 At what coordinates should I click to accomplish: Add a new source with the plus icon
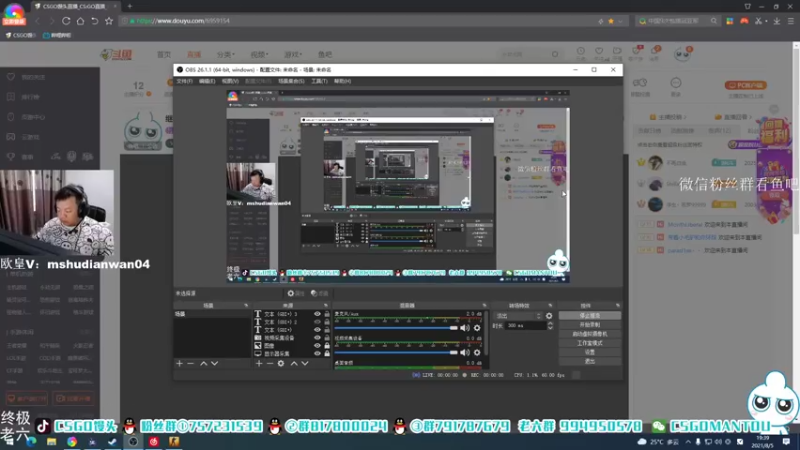coord(259,363)
